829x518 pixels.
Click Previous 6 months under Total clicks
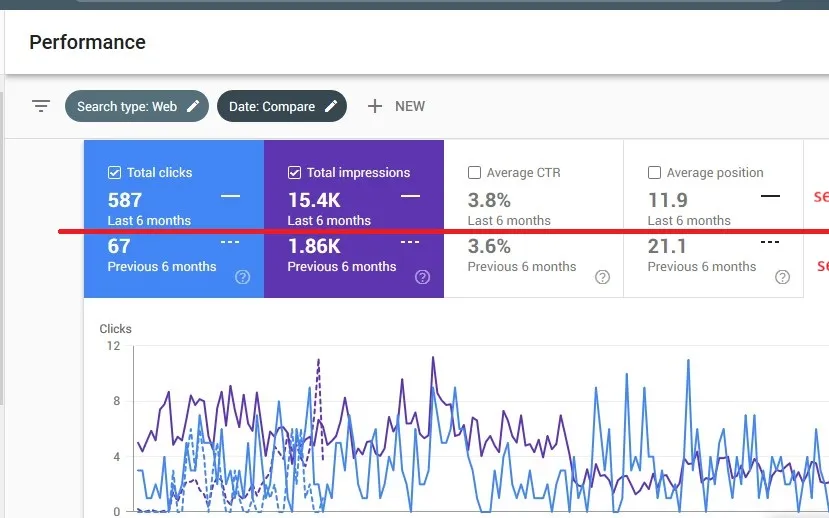pyautogui.click(x=162, y=266)
